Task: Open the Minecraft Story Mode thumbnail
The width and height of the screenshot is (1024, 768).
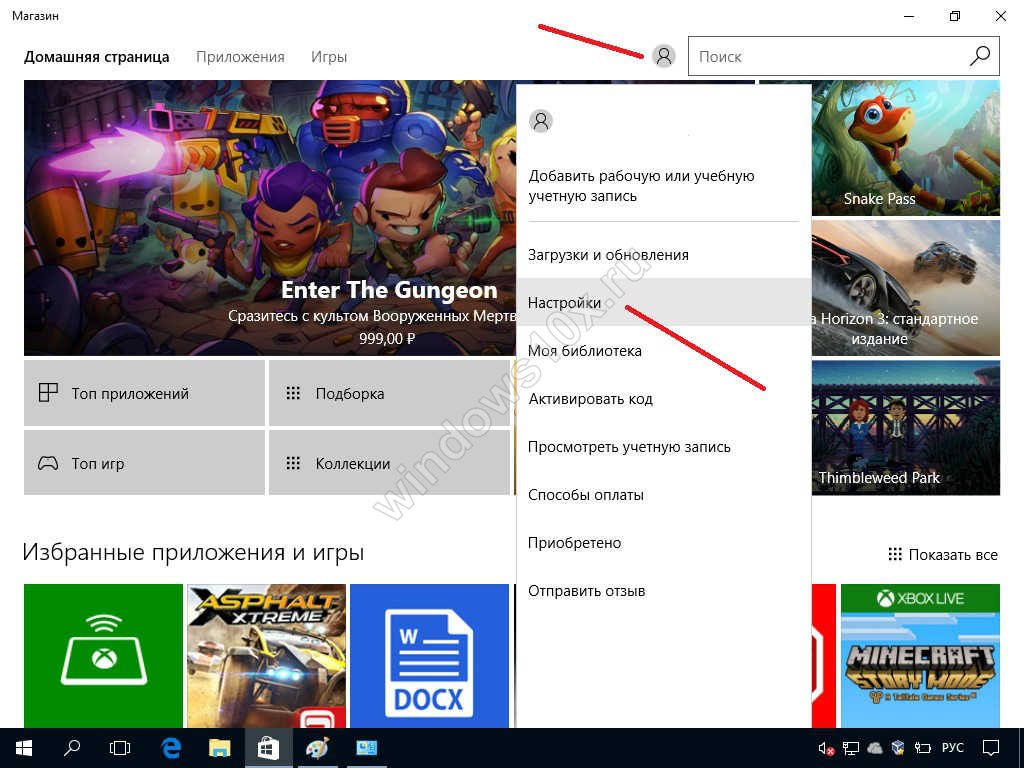Action: point(920,655)
